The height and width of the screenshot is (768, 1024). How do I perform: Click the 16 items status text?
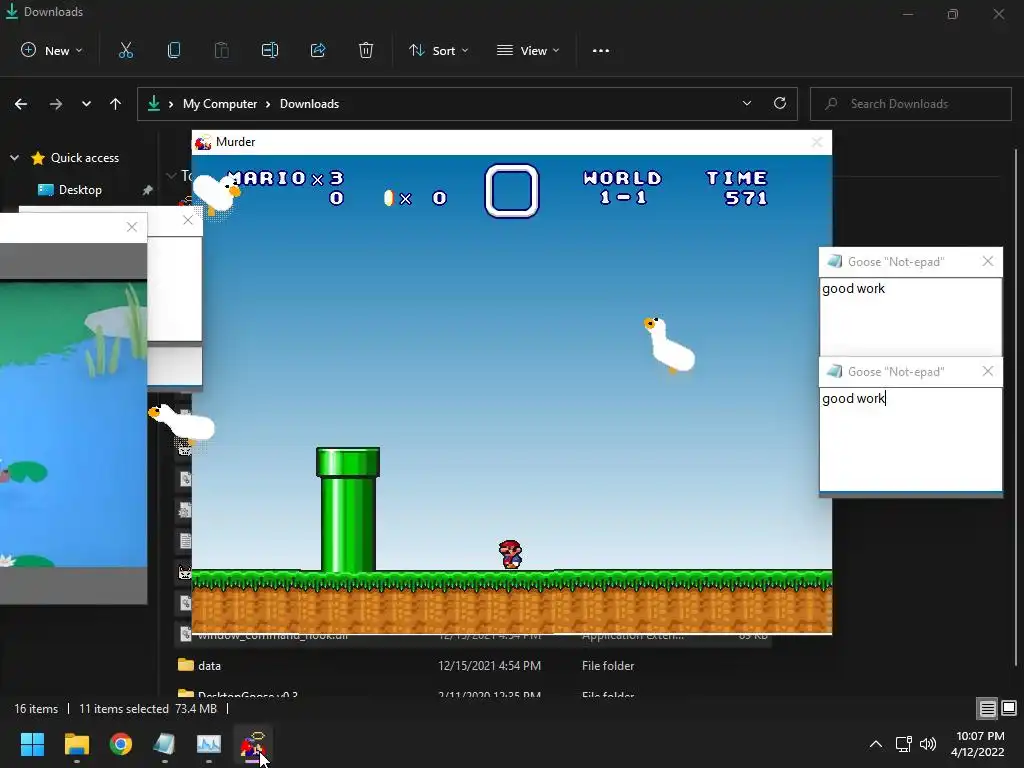(x=36, y=709)
